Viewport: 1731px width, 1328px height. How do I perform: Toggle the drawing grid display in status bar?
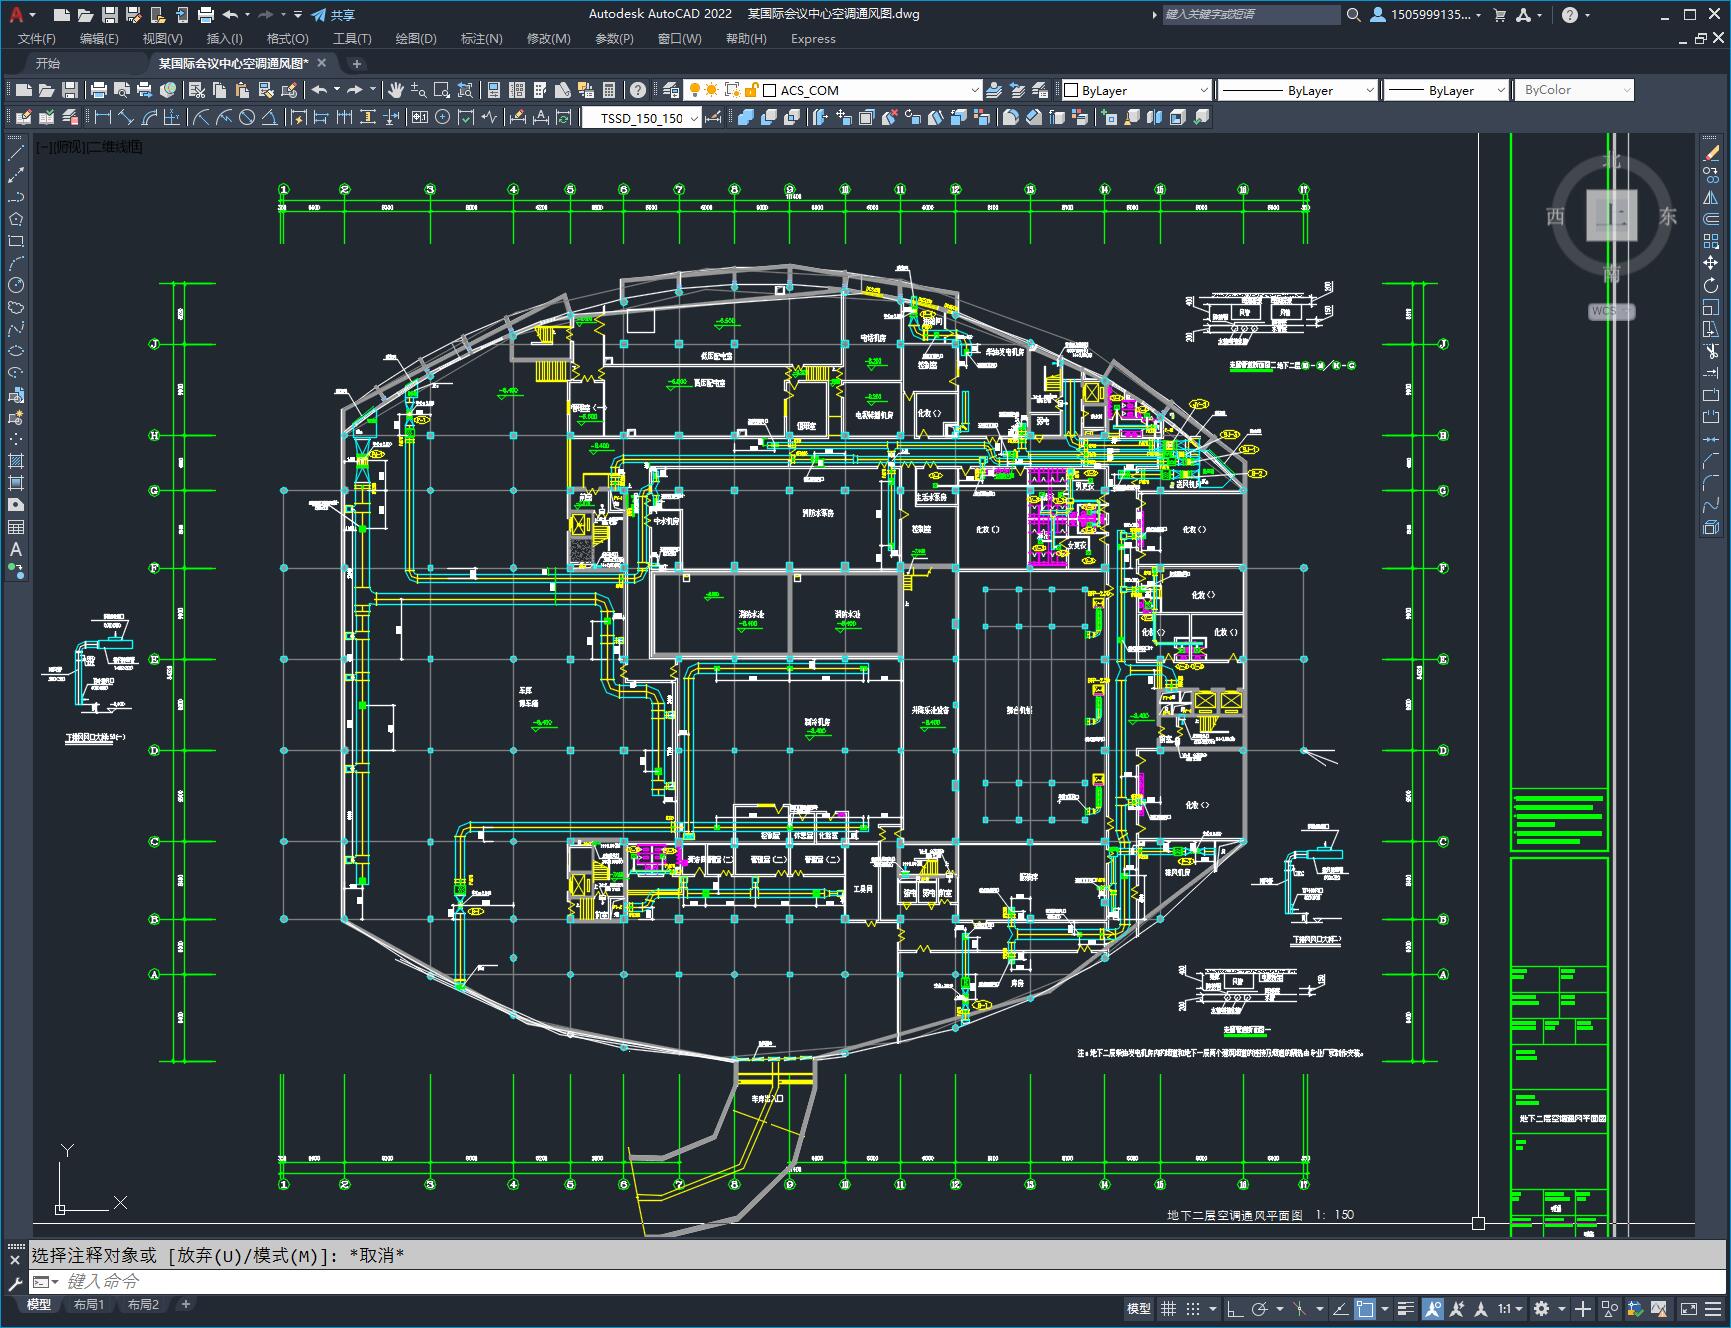click(x=1168, y=1308)
